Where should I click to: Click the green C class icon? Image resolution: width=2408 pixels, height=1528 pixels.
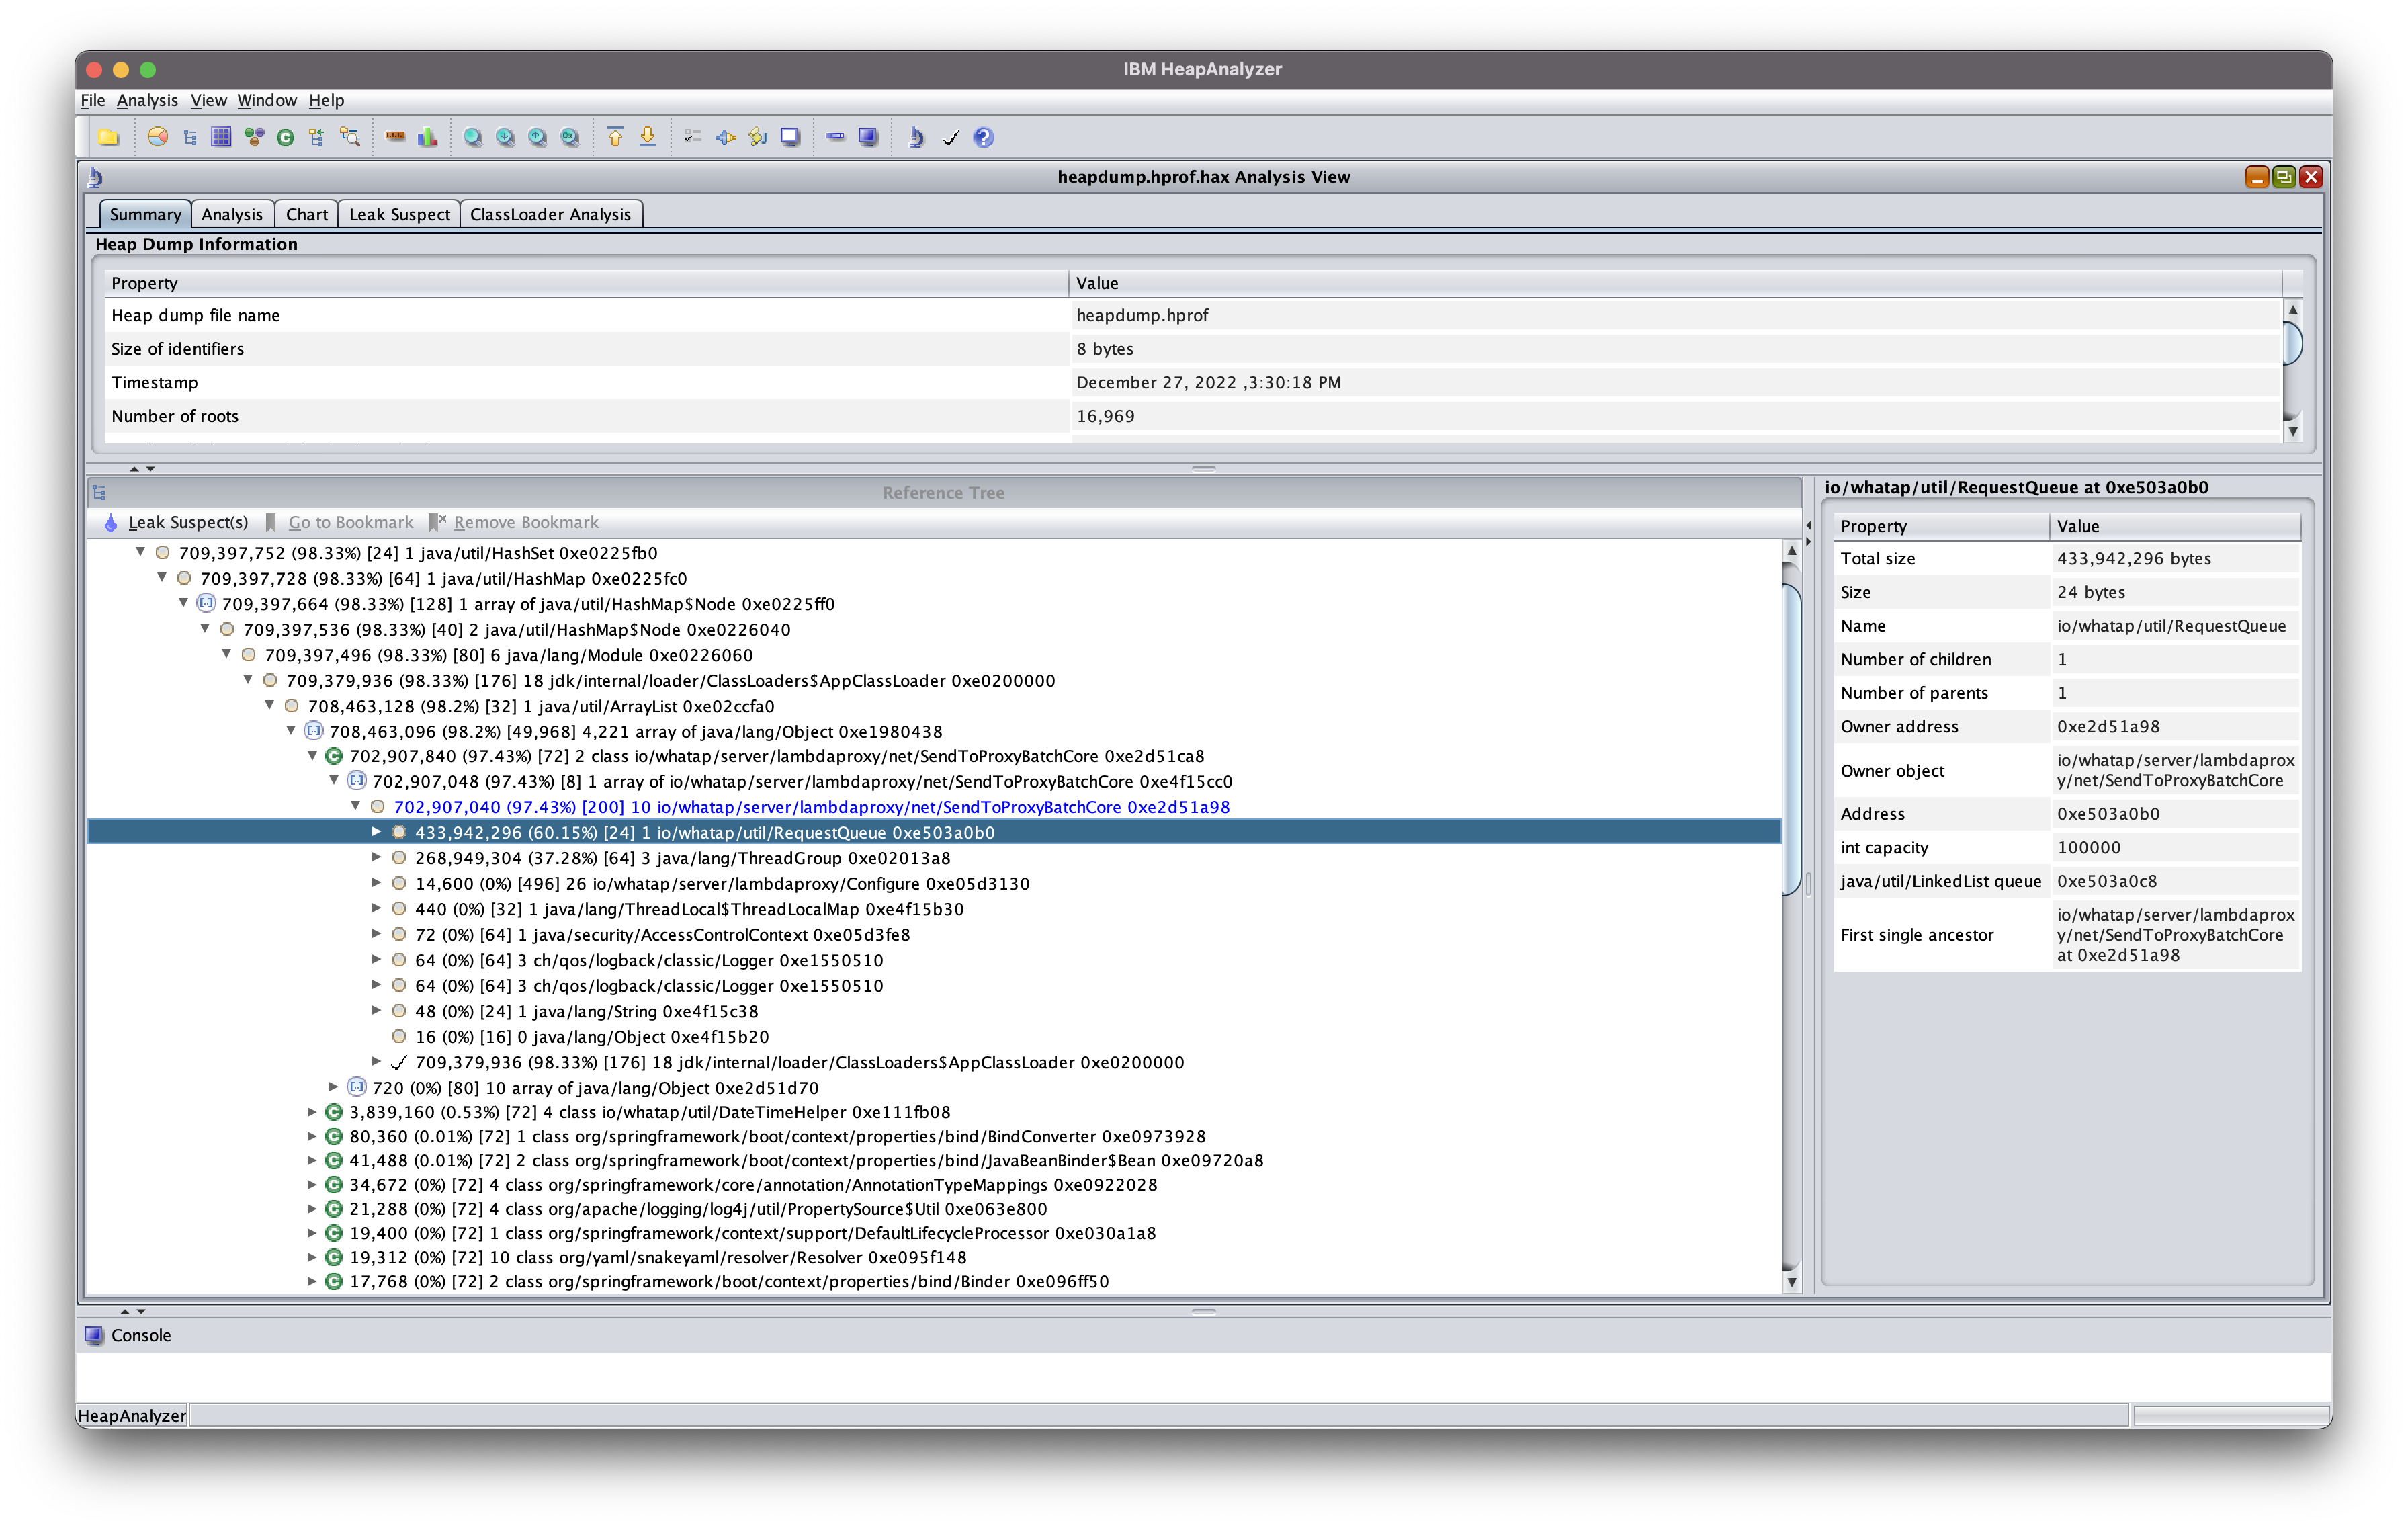coord(286,138)
